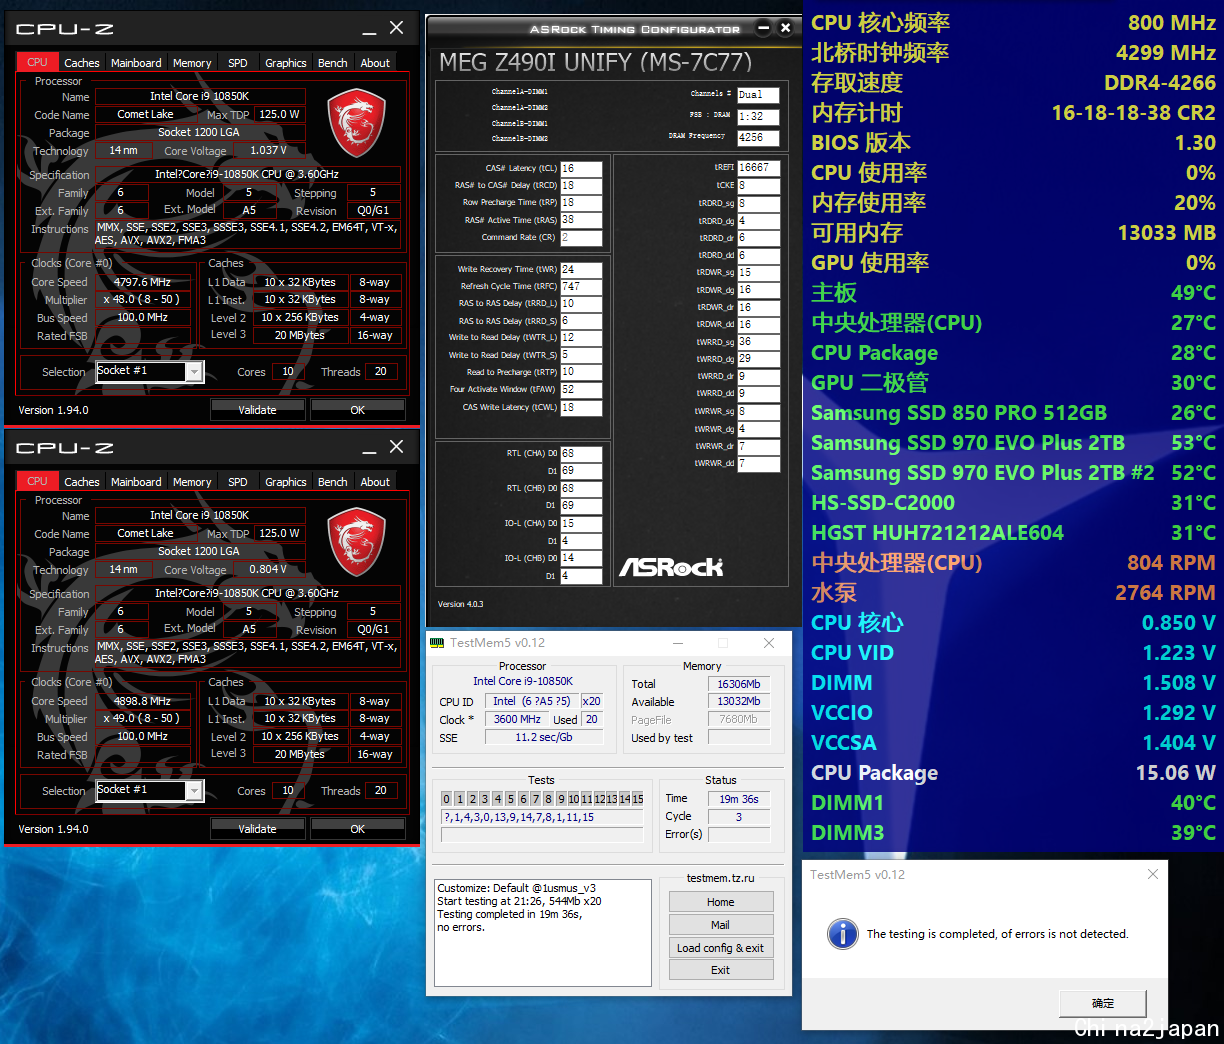Close the lower CPU-Z window
Image resolution: width=1224 pixels, height=1044 pixels.
(397, 447)
